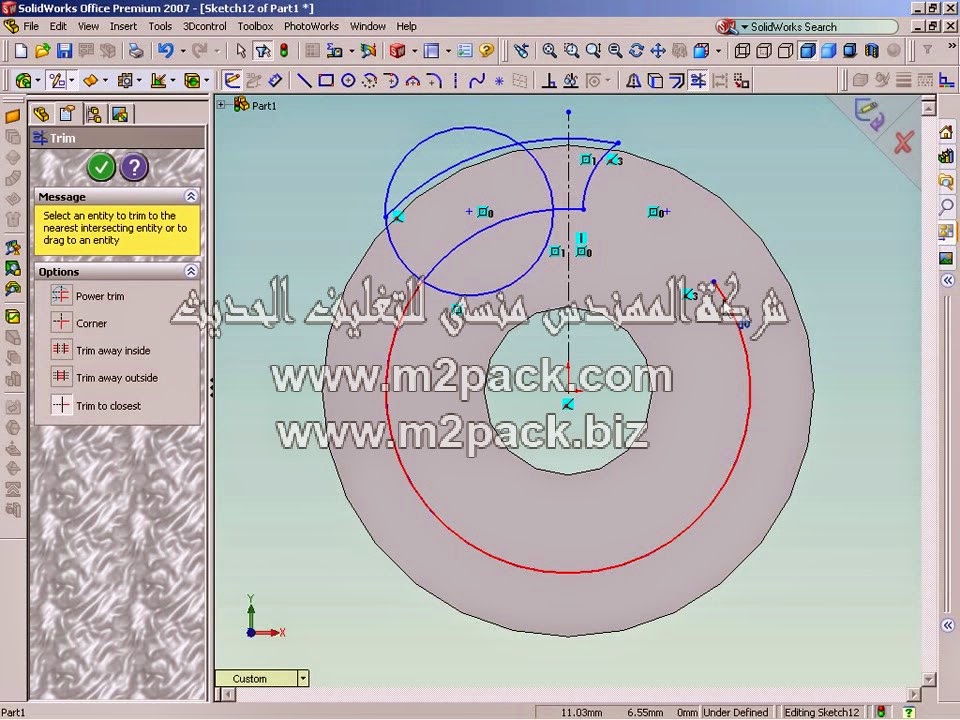Toggle Wireframe display mode

[742, 51]
